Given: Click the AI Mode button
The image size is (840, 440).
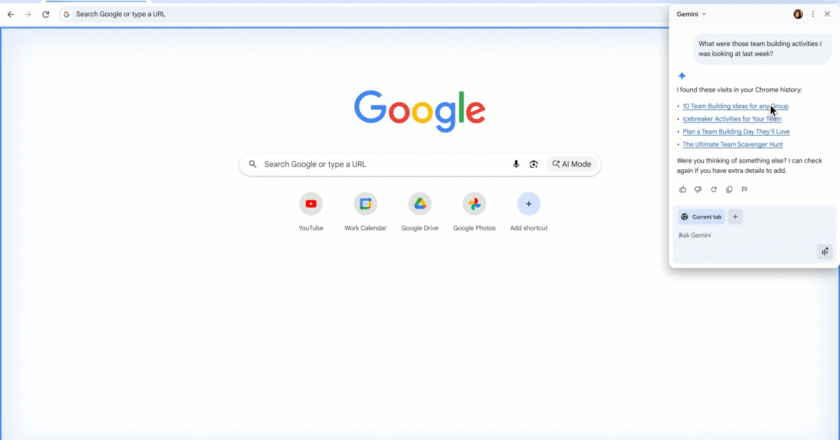Looking at the screenshot, I should pyautogui.click(x=572, y=164).
